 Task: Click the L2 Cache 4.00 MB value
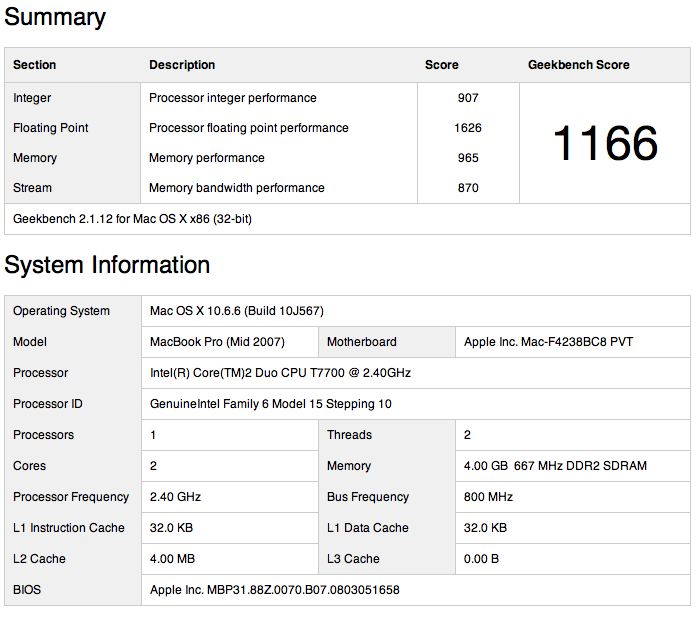(x=172, y=559)
